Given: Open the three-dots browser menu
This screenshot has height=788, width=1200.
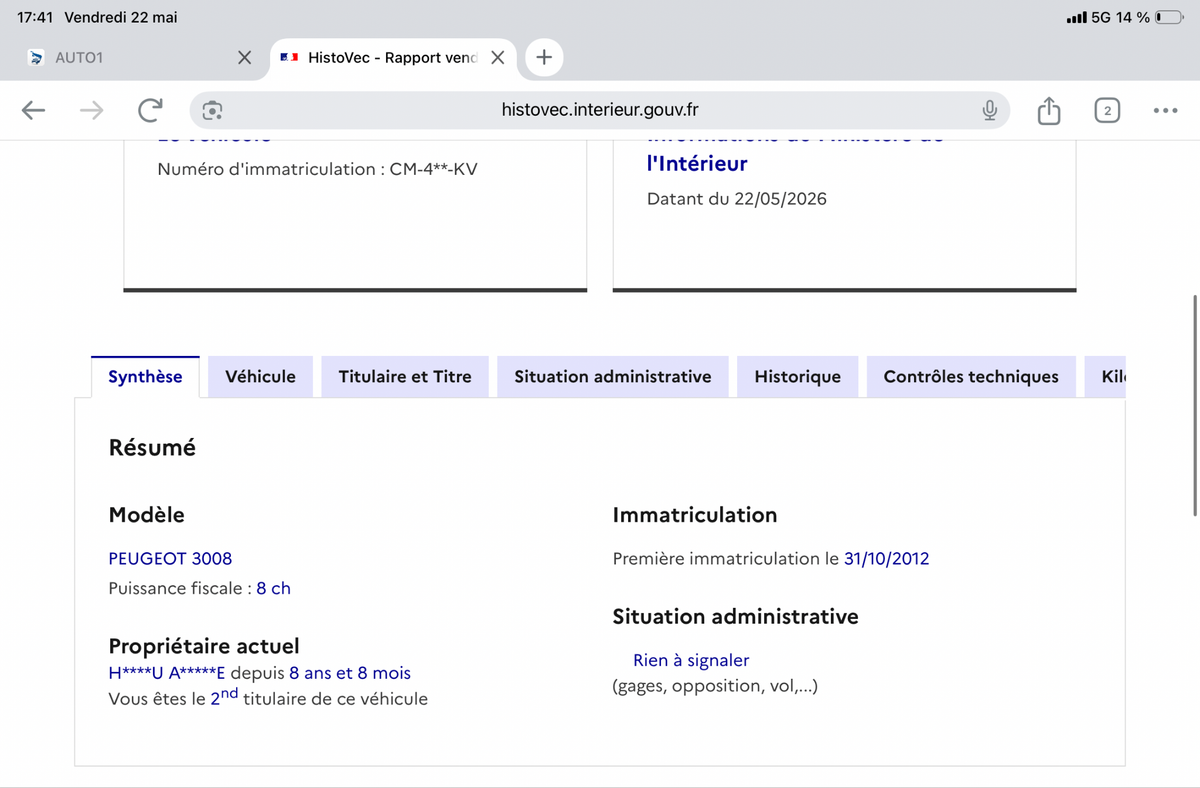Looking at the screenshot, I should 1165,111.
